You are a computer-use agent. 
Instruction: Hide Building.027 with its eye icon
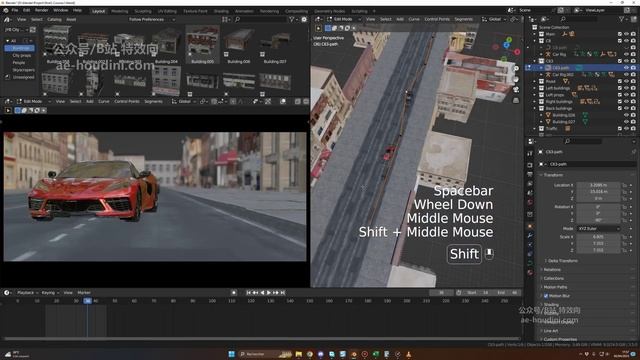[627, 122]
